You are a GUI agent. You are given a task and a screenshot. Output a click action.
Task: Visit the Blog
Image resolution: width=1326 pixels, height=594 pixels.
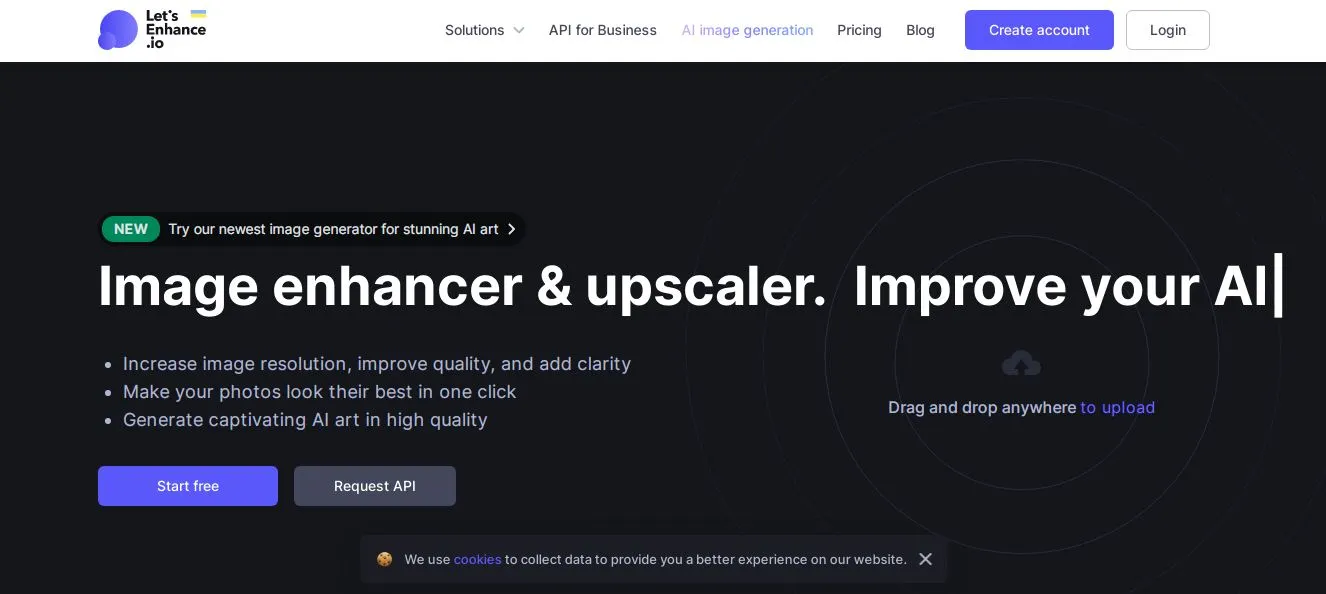click(920, 30)
